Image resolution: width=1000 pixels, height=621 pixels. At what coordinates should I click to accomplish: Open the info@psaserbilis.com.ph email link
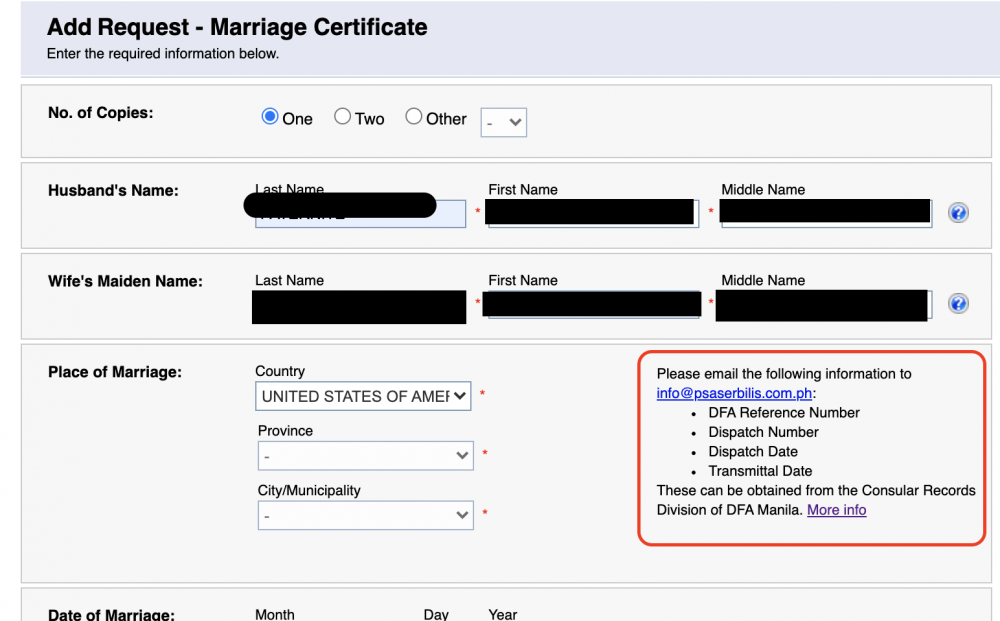[734, 393]
